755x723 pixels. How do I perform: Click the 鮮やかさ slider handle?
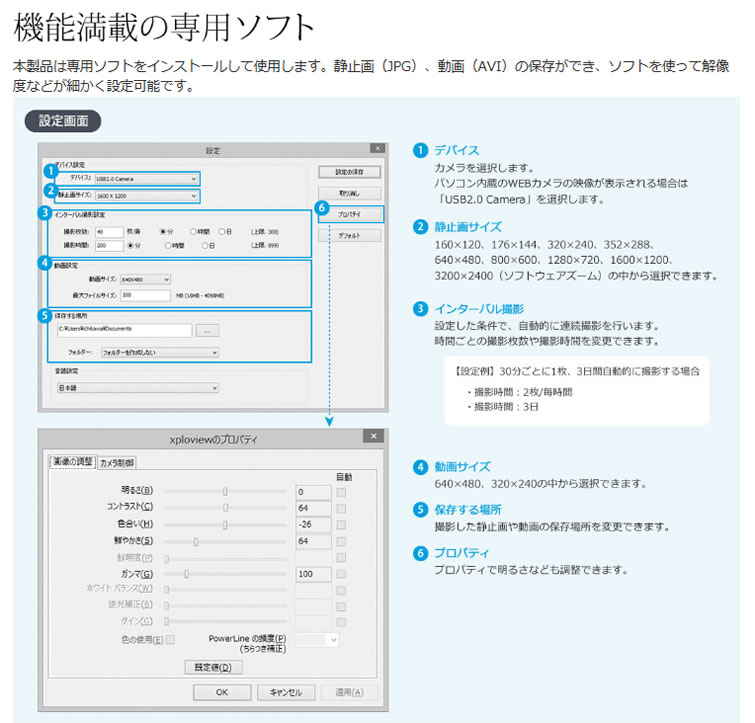[x=196, y=542]
